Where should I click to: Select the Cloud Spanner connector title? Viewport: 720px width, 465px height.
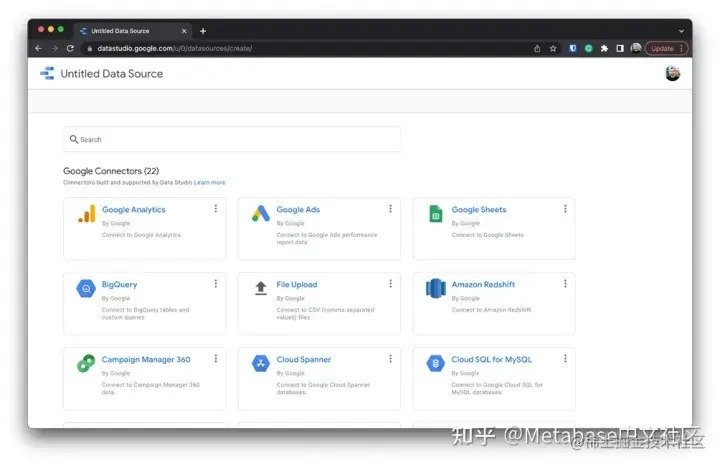pos(304,359)
